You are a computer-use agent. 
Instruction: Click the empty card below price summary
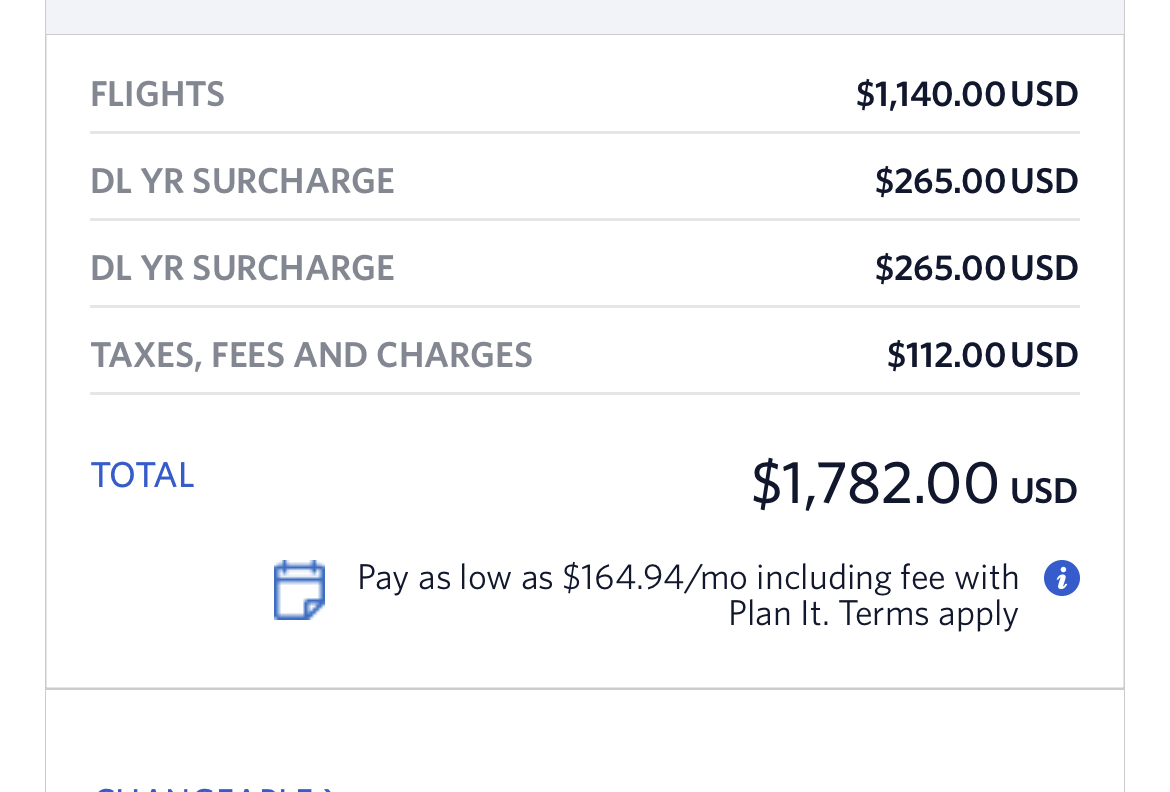click(585, 738)
